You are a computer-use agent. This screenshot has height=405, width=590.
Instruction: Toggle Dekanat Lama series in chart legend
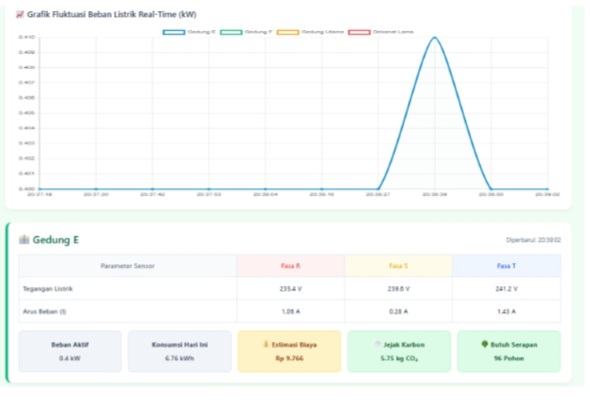pyautogui.click(x=381, y=32)
